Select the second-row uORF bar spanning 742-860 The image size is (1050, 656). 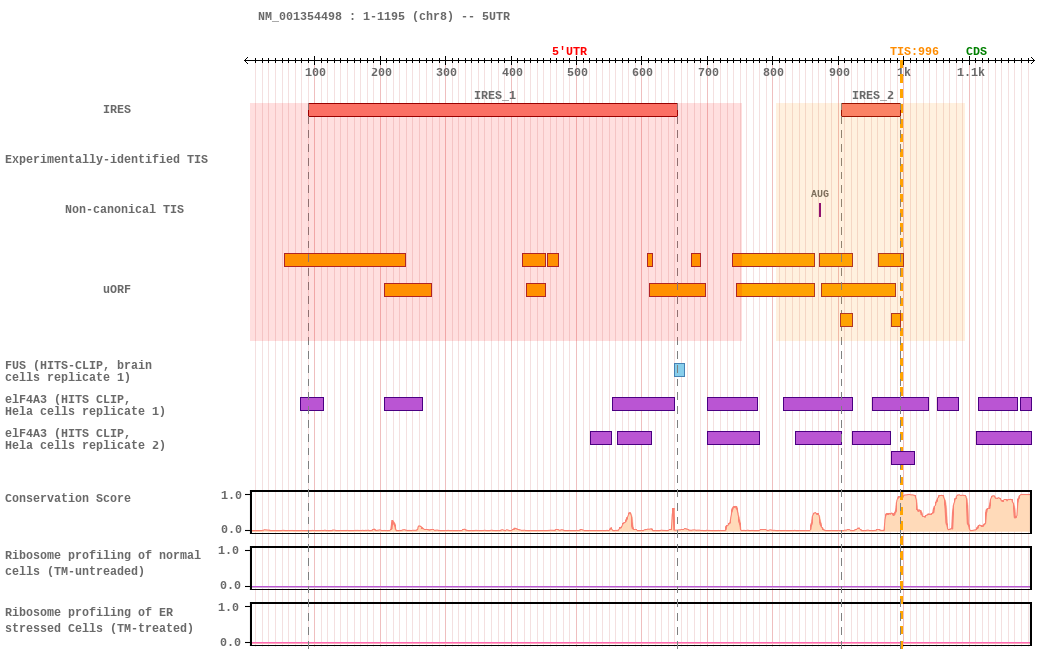(775, 290)
